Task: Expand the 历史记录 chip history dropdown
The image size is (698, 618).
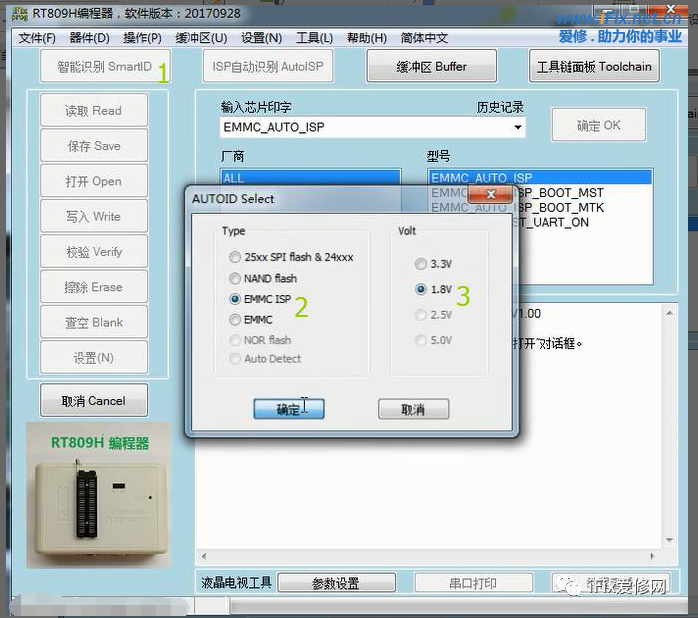Action: tap(517, 127)
